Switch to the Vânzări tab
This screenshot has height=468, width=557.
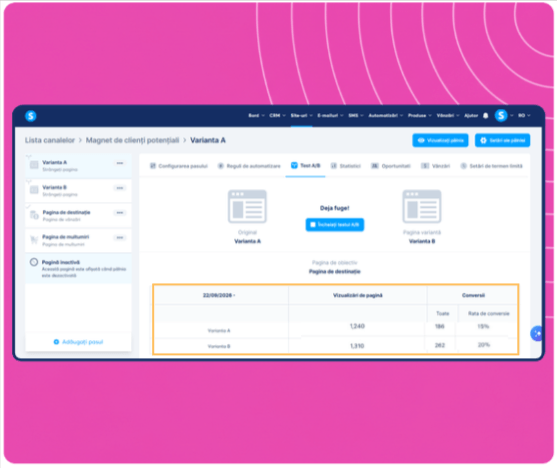pos(436,166)
